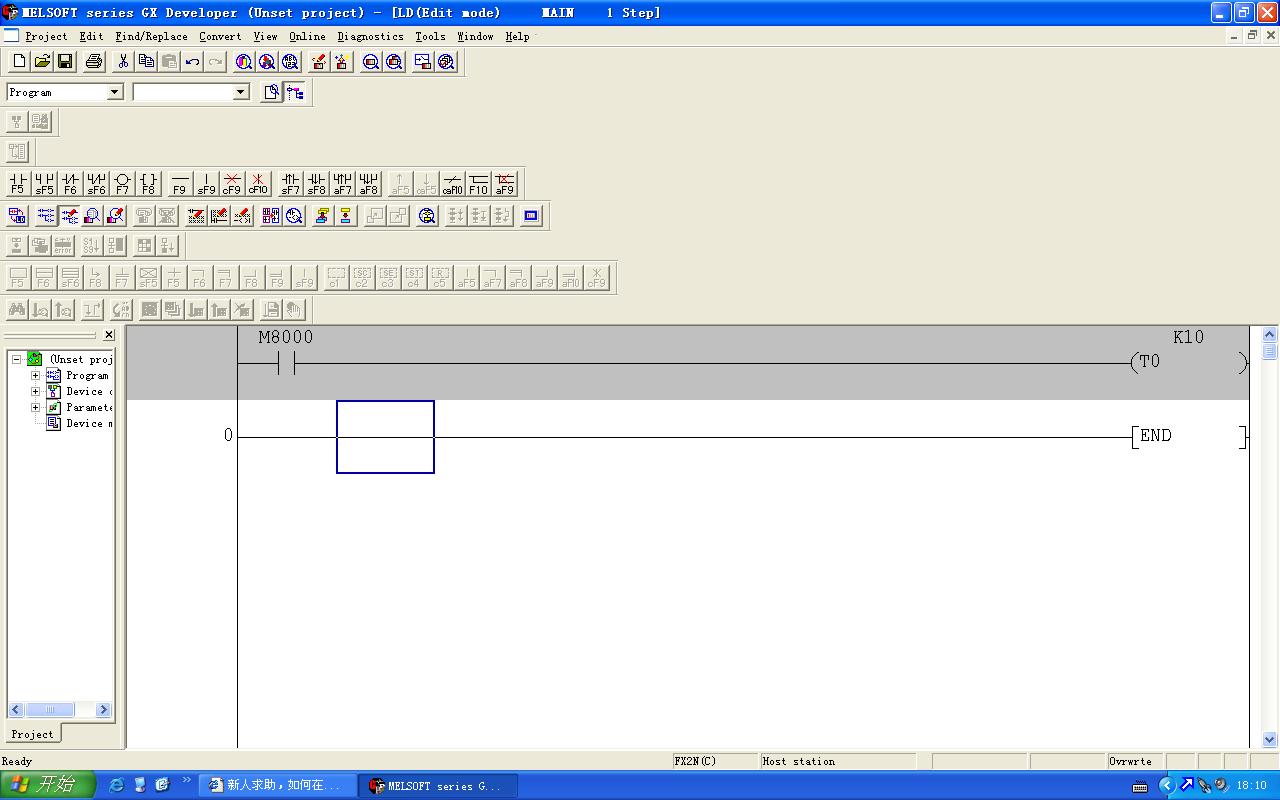Screen dimensions: 1280x800
Task: Open the Program dropdown list
Action: [x=114, y=92]
